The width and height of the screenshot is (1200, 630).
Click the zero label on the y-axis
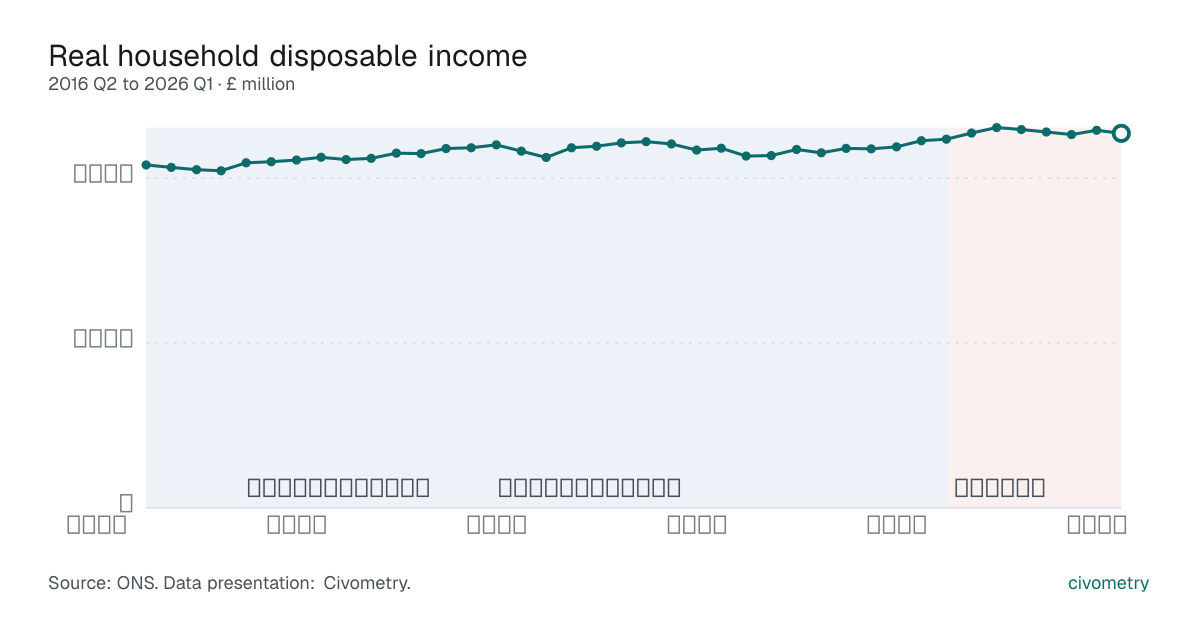click(126, 503)
